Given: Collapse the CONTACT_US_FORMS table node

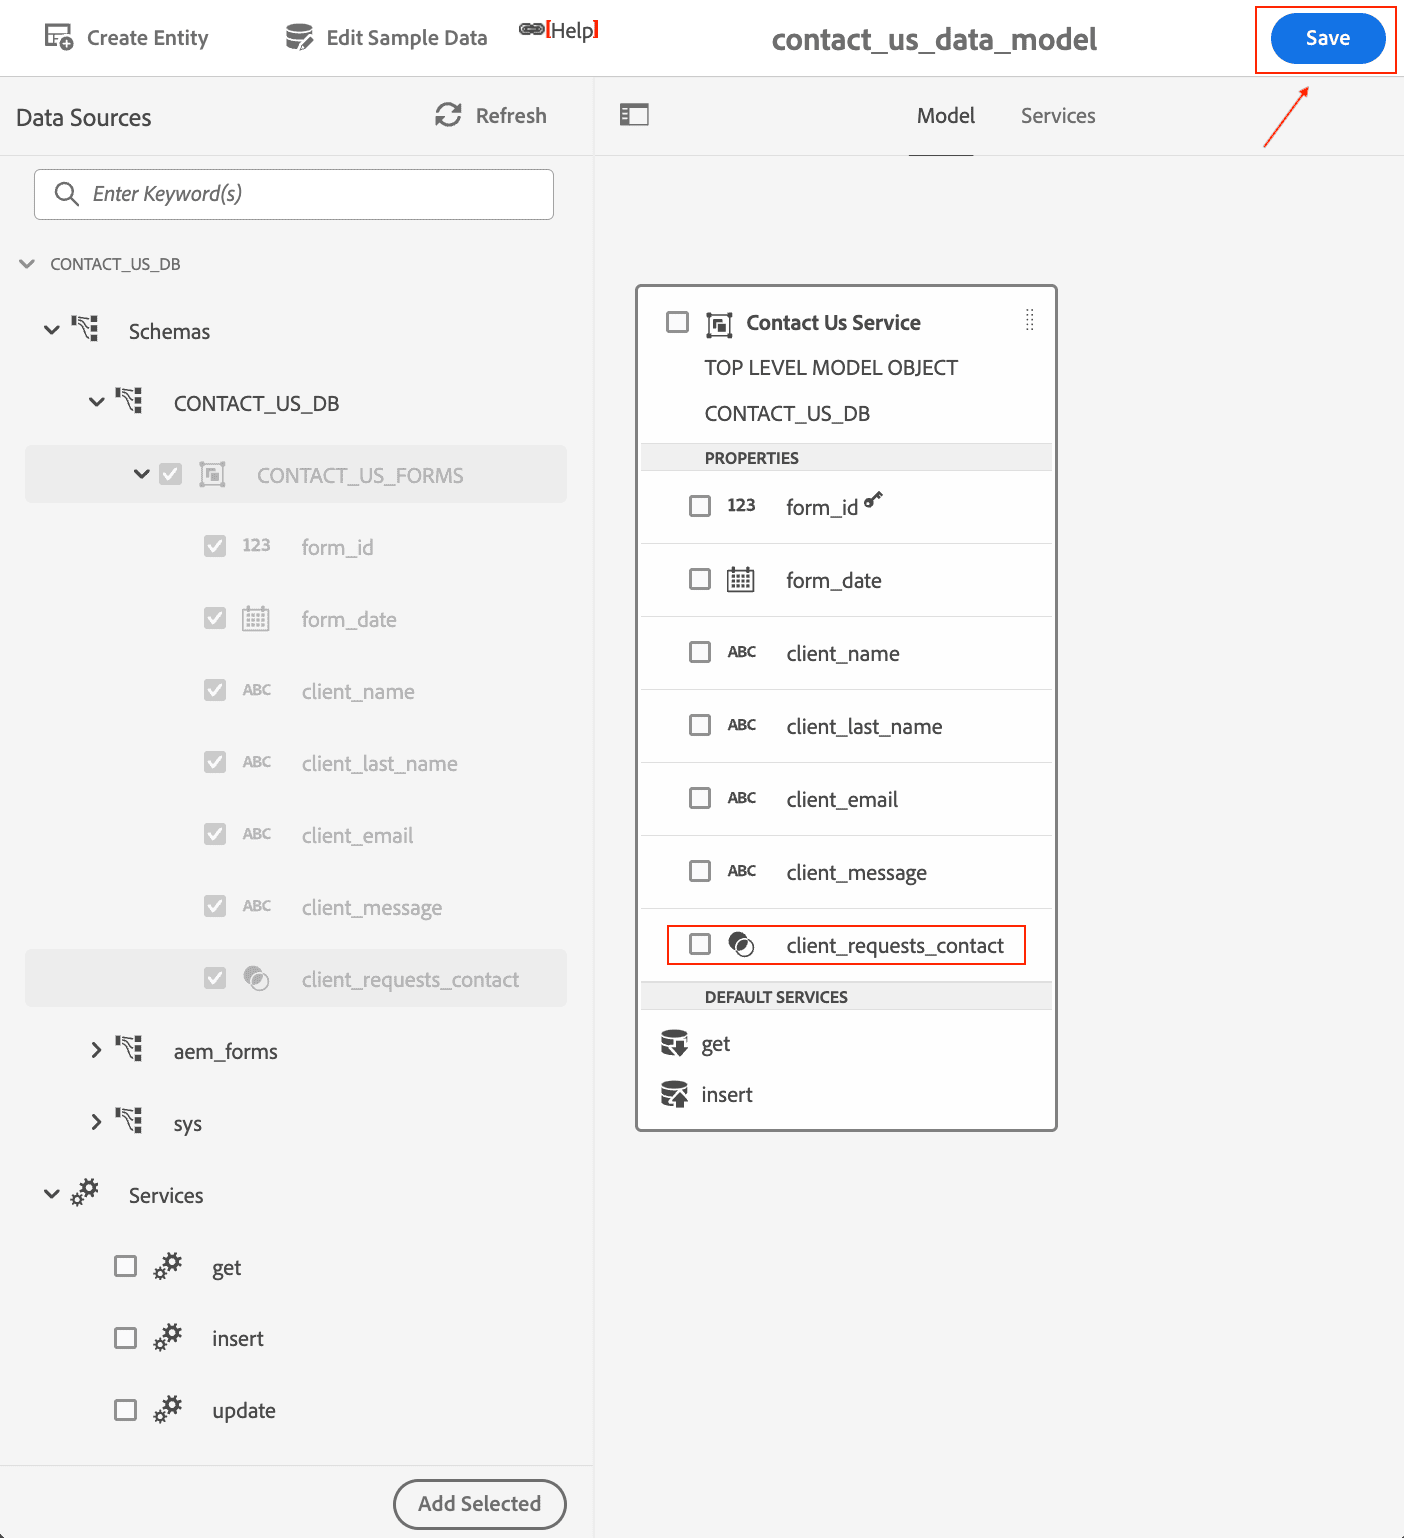Looking at the screenshot, I should pyautogui.click(x=142, y=474).
